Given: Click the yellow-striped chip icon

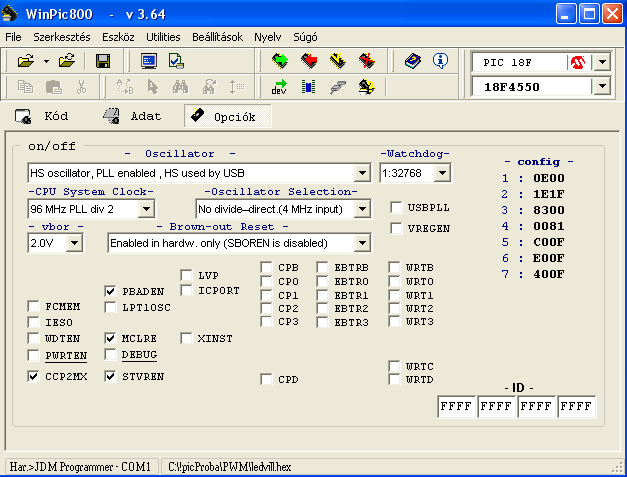Looking at the screenshot, I should [338, 61].
